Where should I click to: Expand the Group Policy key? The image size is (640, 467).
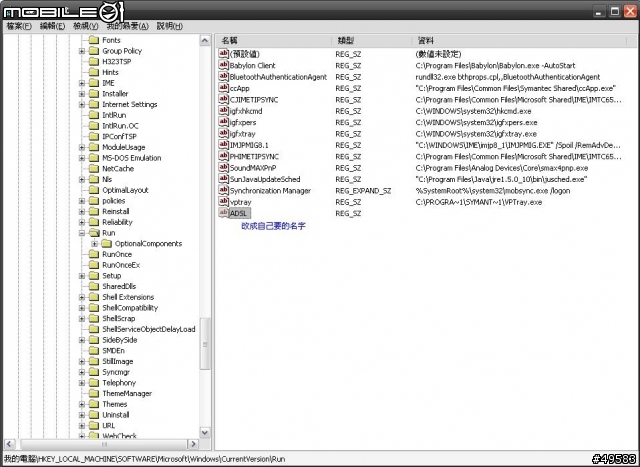tap(82, 51)
